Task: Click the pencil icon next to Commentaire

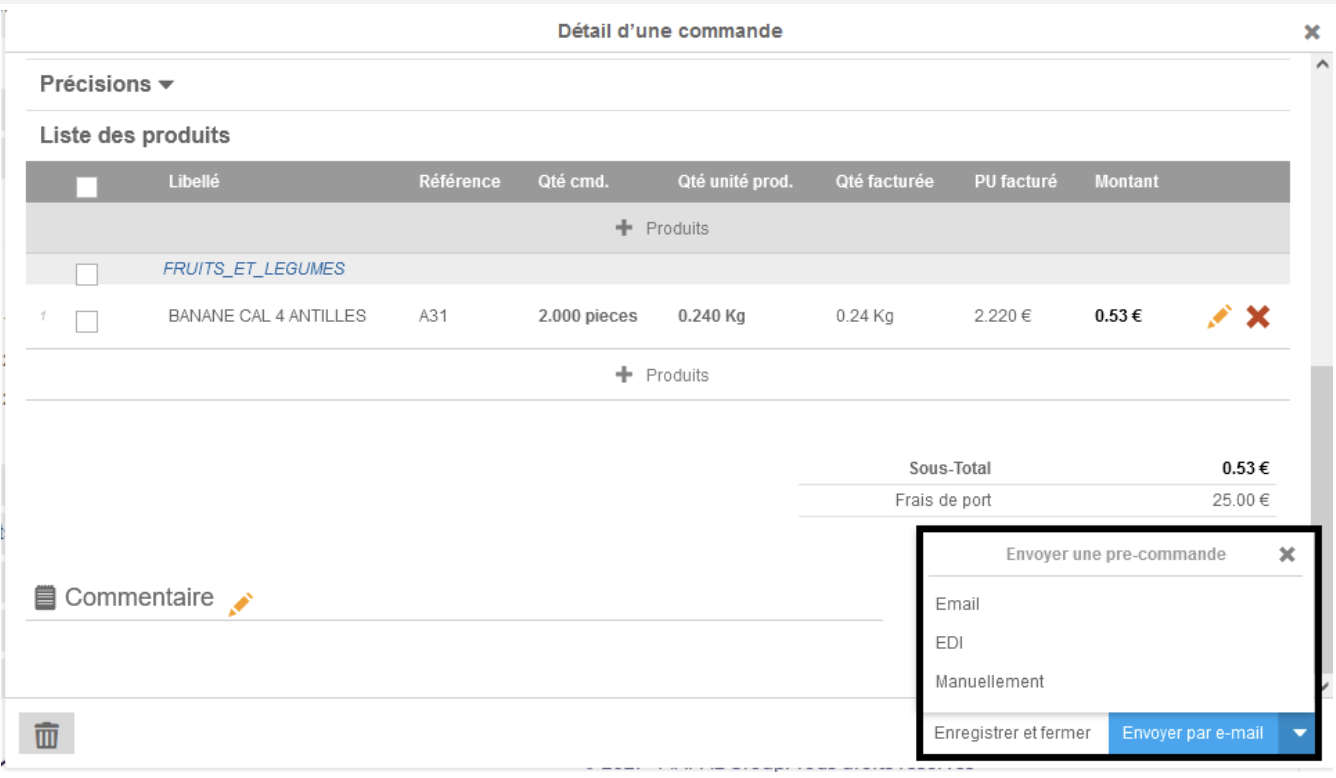Action: [241, 603]
